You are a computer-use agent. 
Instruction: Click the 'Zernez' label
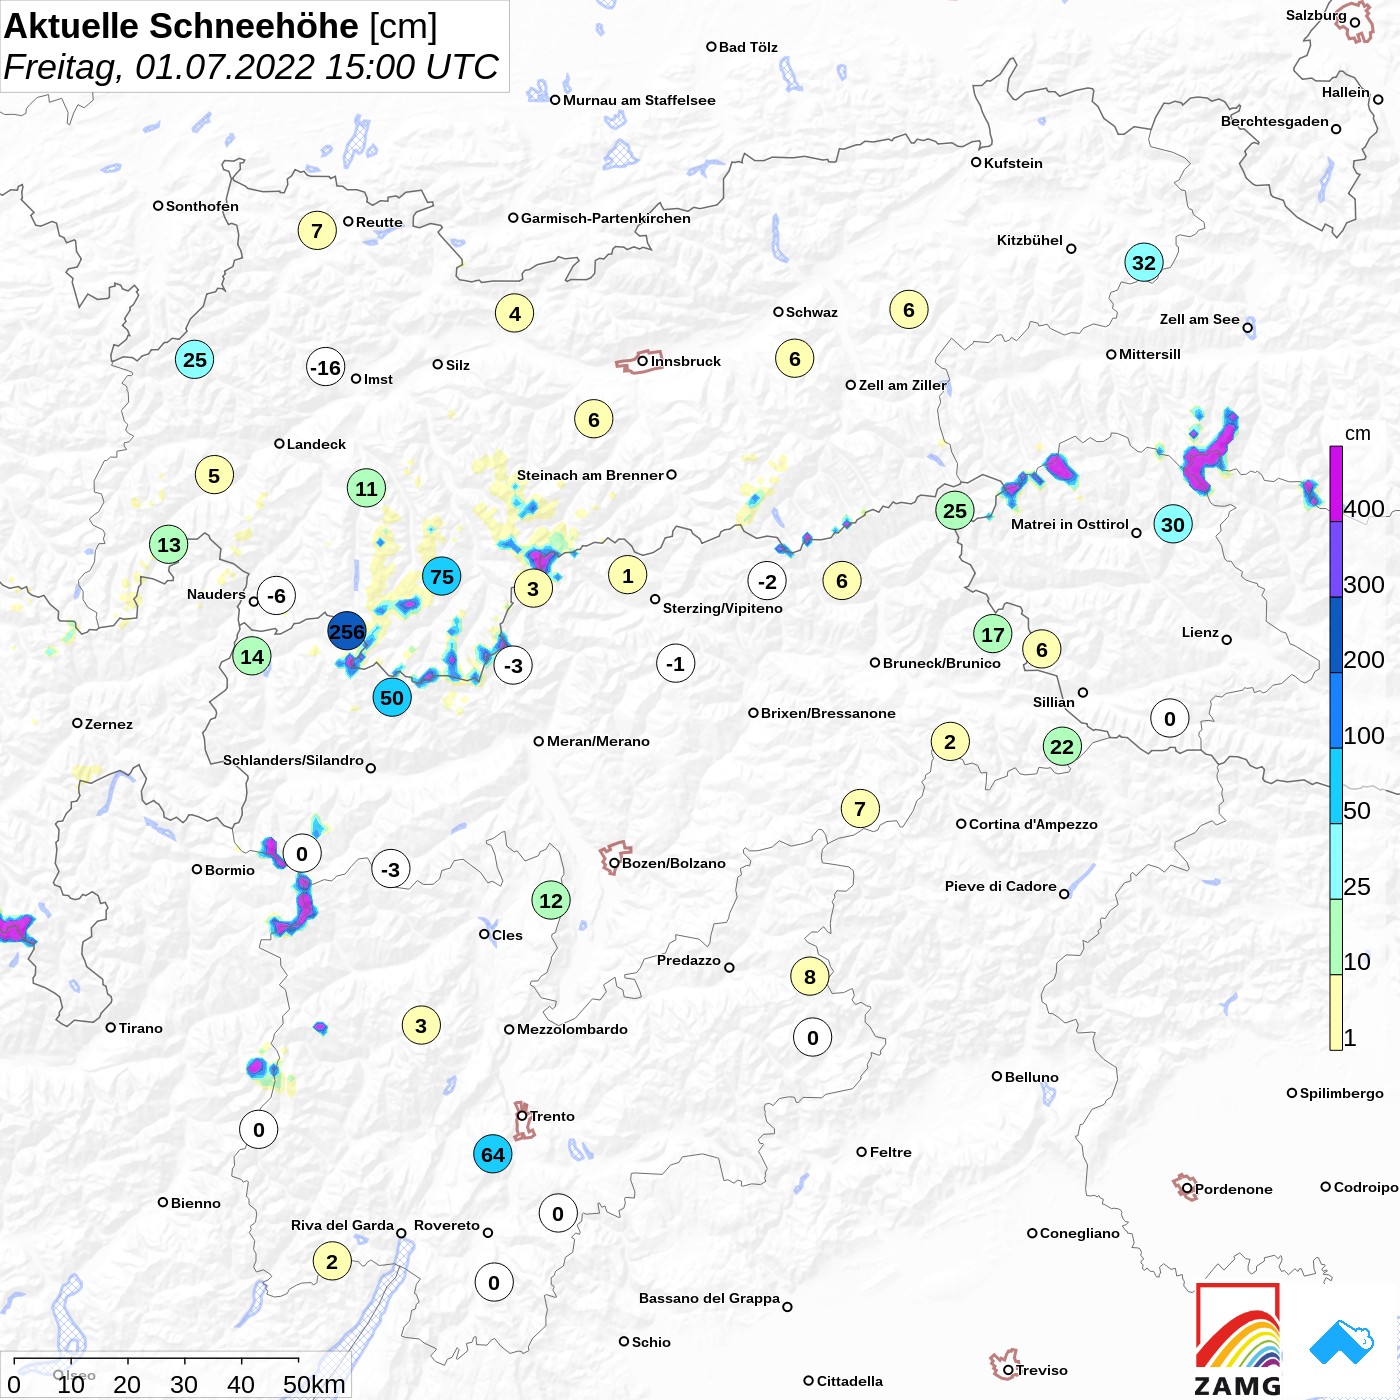pos(109,724)
